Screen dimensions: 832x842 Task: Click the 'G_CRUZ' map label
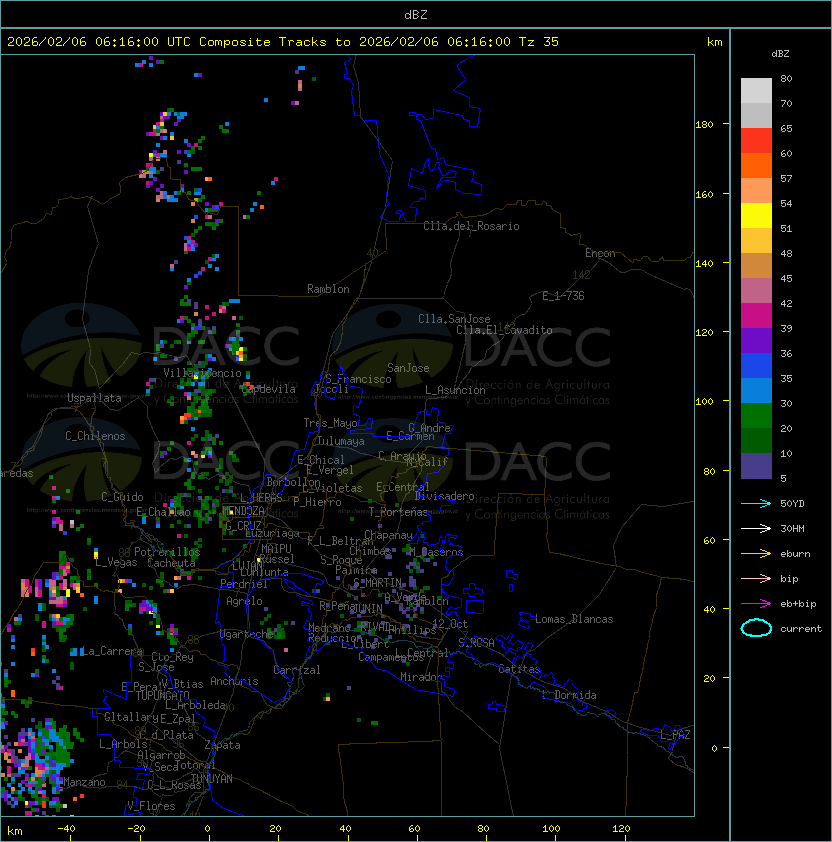point(243,525)
